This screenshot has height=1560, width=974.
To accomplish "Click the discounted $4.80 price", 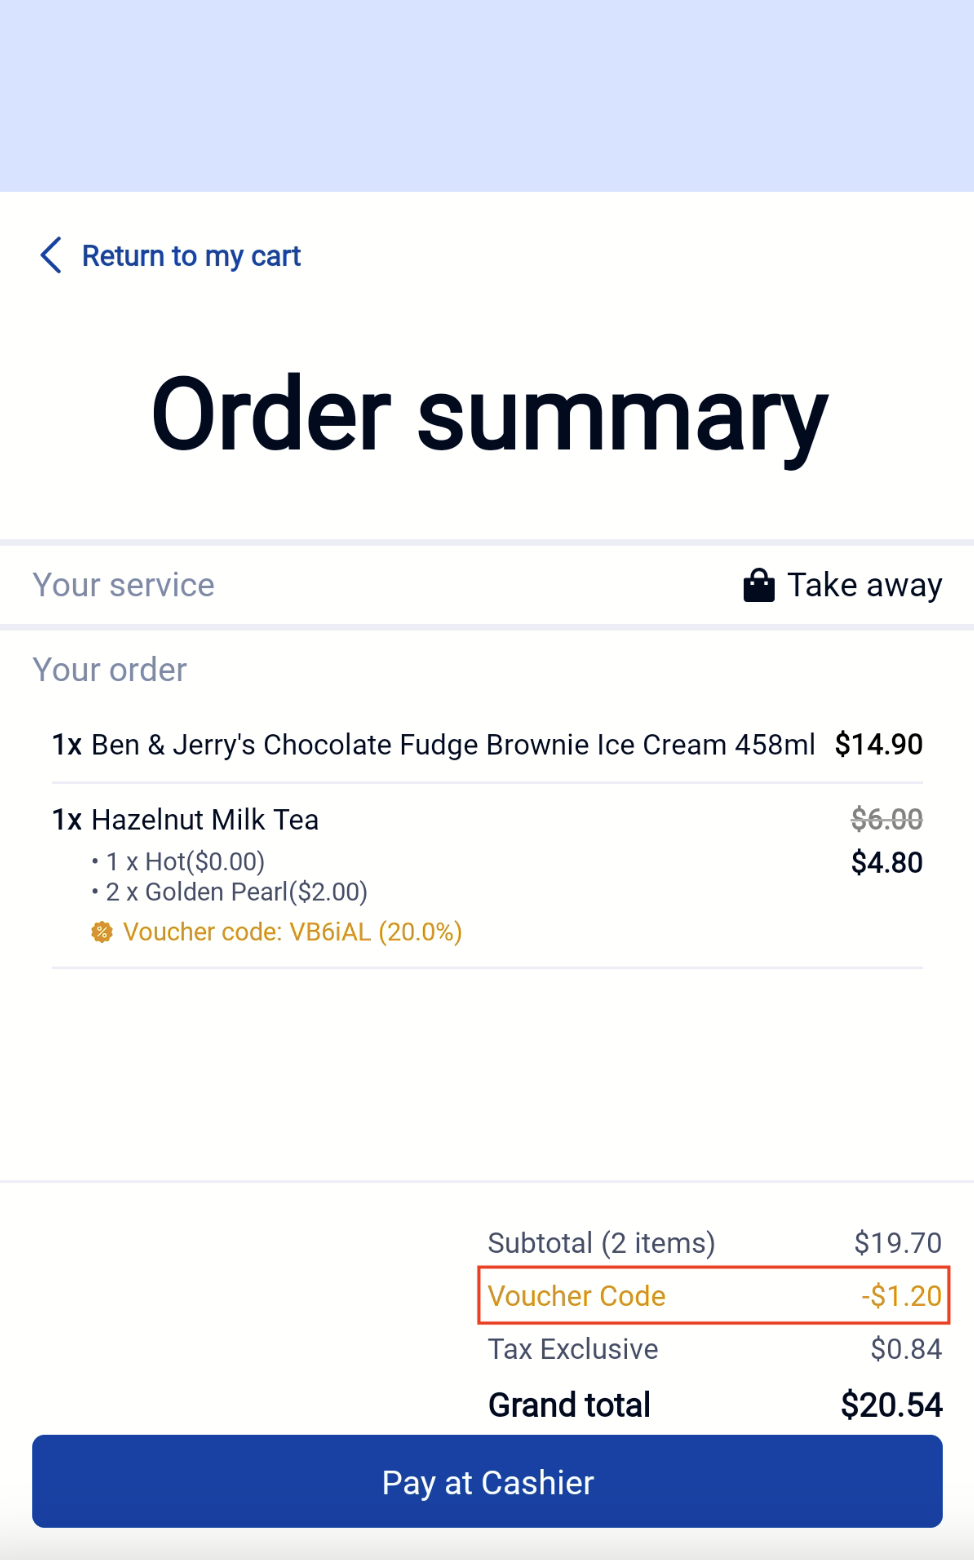I will 886,862.
